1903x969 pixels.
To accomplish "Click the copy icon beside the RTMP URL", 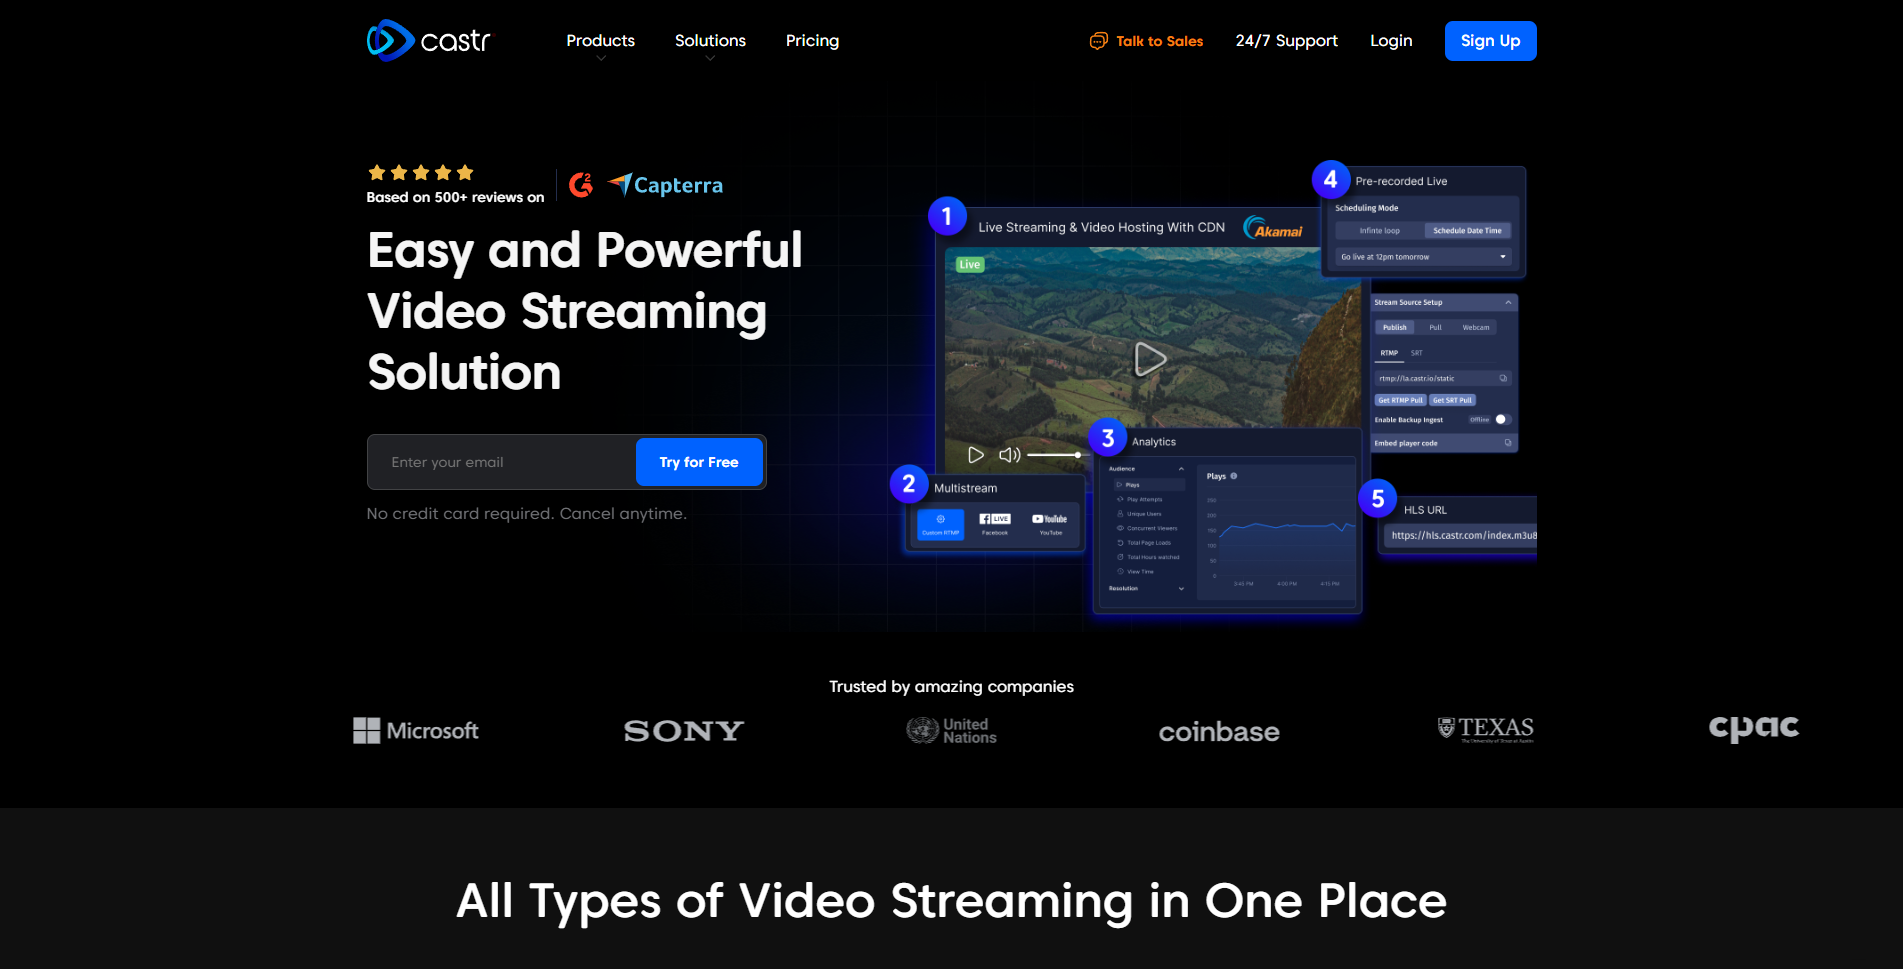I will coord(1503,378).
